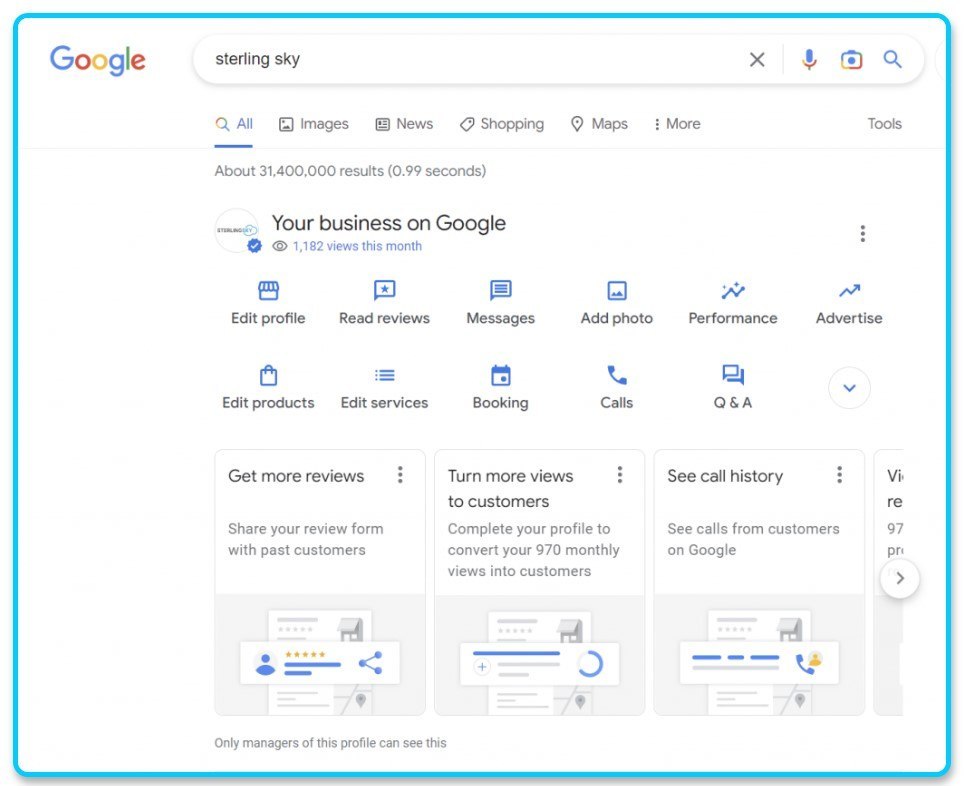The height and width of the screenshot is (786, 965).
Task: Click the magnifying glass search button
Action: click(x=892, y=60)
